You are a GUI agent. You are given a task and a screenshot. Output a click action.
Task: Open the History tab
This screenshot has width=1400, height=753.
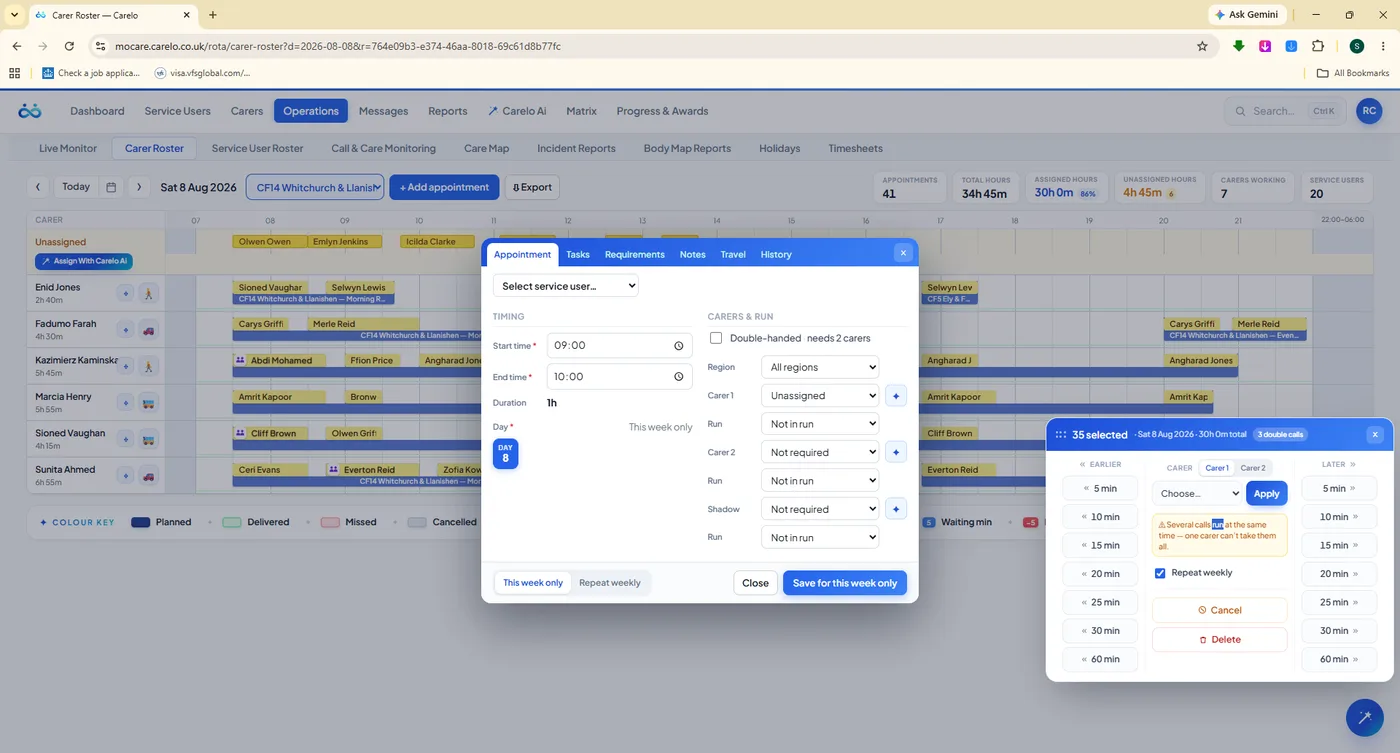pos(776,254)
